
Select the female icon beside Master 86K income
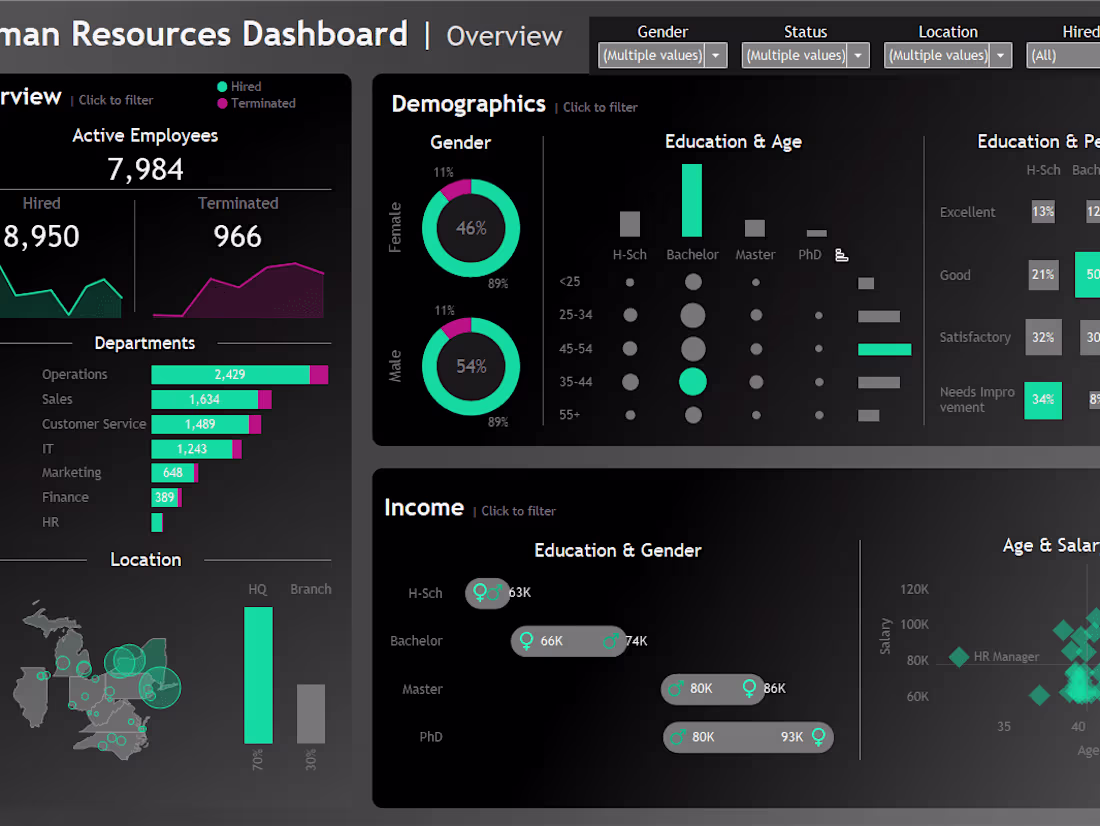(x=749, y=689)
